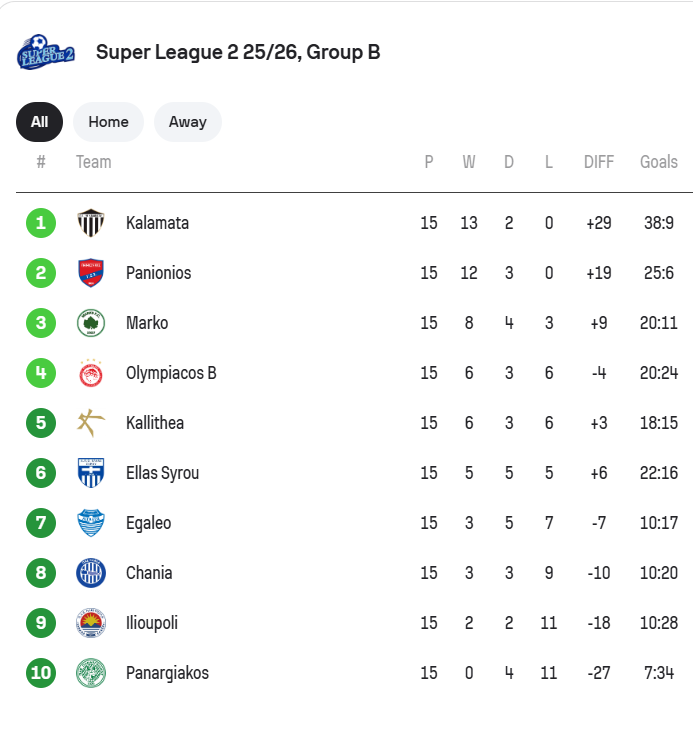693x733 pixels.
Task: Click the Kalamata club crest
Action: pyautogui.click(x=91, y=223)
